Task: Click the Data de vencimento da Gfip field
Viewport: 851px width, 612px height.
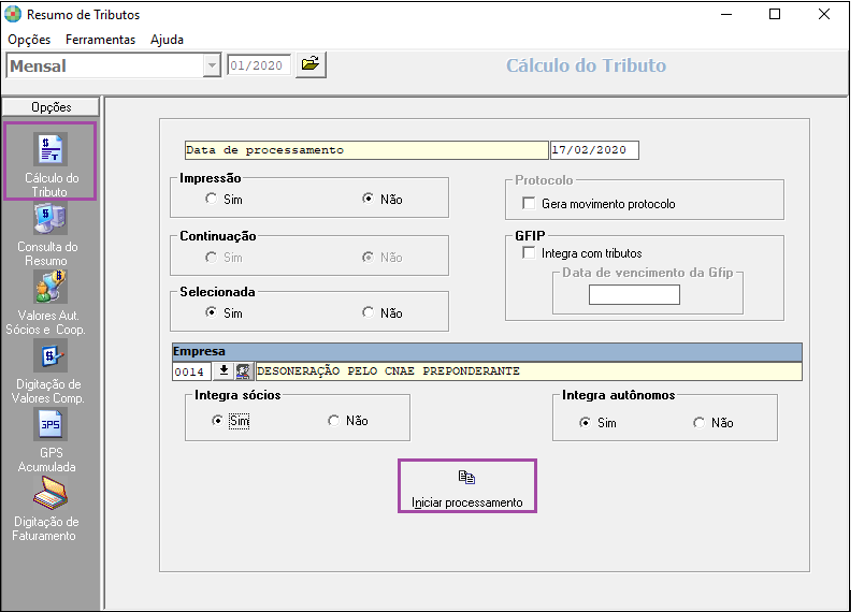Action: pos(634,295)
